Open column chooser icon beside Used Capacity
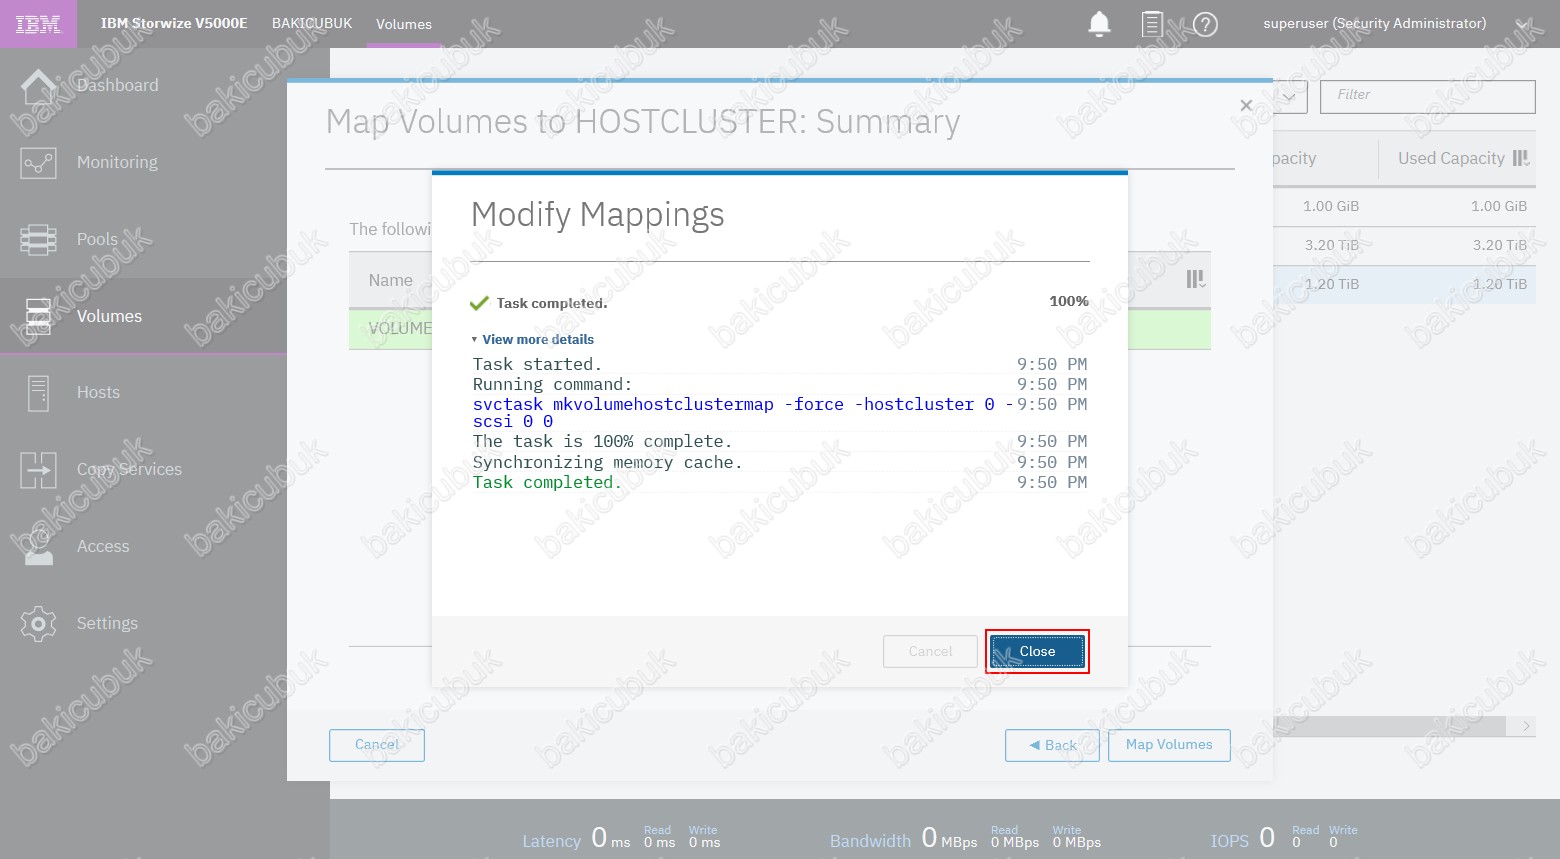1560x859 pixels. 1521,158
